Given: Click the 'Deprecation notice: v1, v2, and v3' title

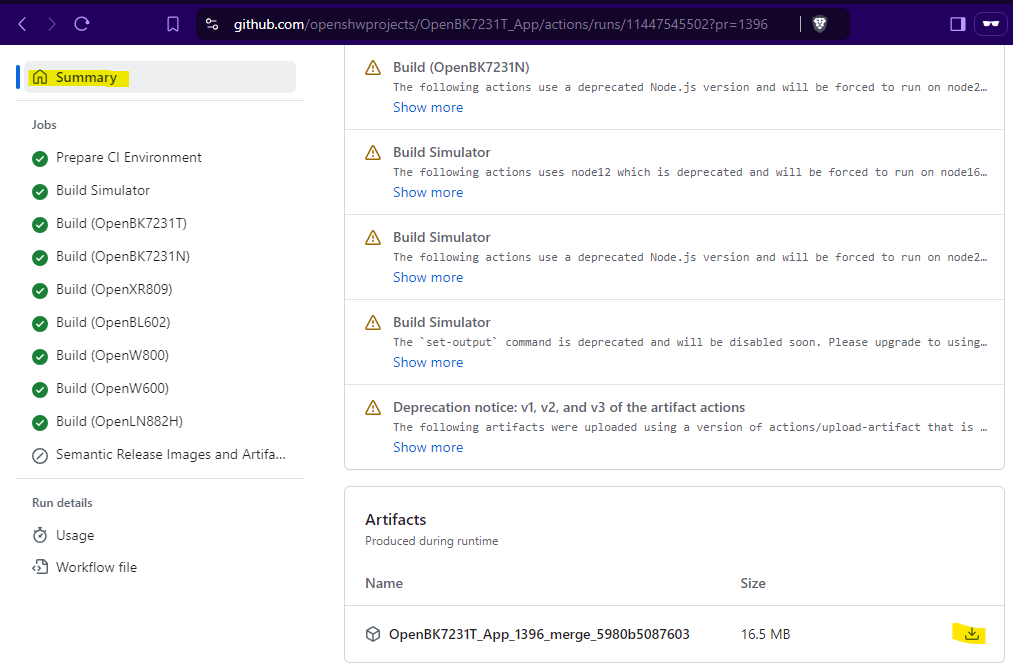Looking at the screenshot, I should (569, 408).
